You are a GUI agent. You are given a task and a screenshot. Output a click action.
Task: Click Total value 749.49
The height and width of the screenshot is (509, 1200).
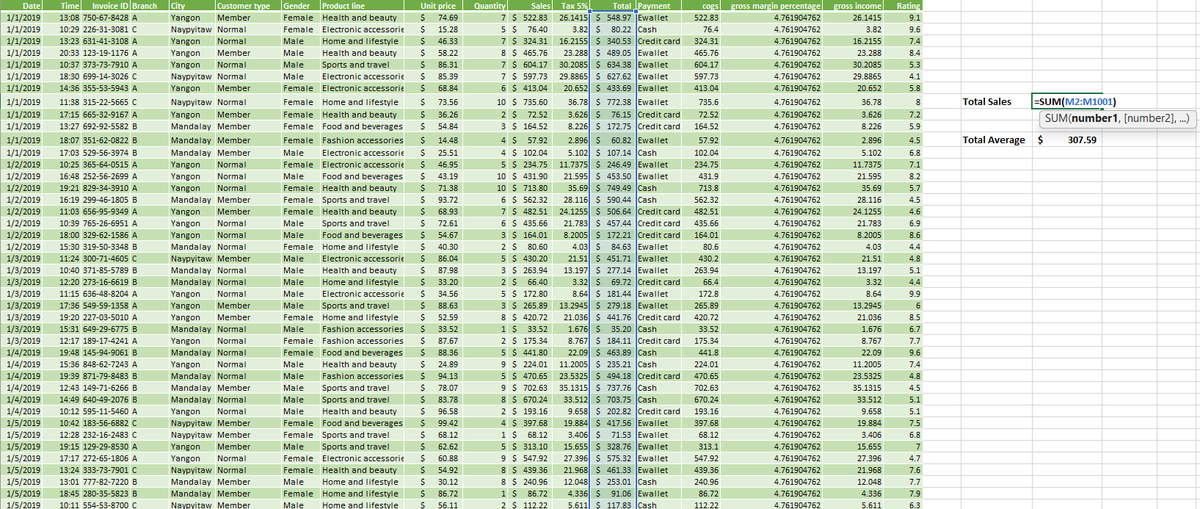click(614, 187)
